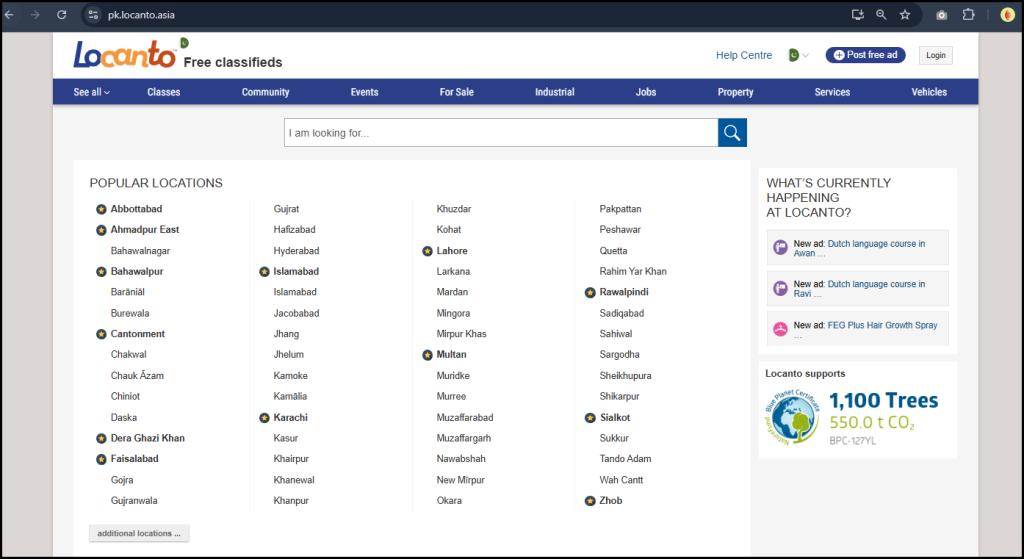The image size is (1024, 559).
Task: Bookmark this page with the star icon
Action: (905, 15)
